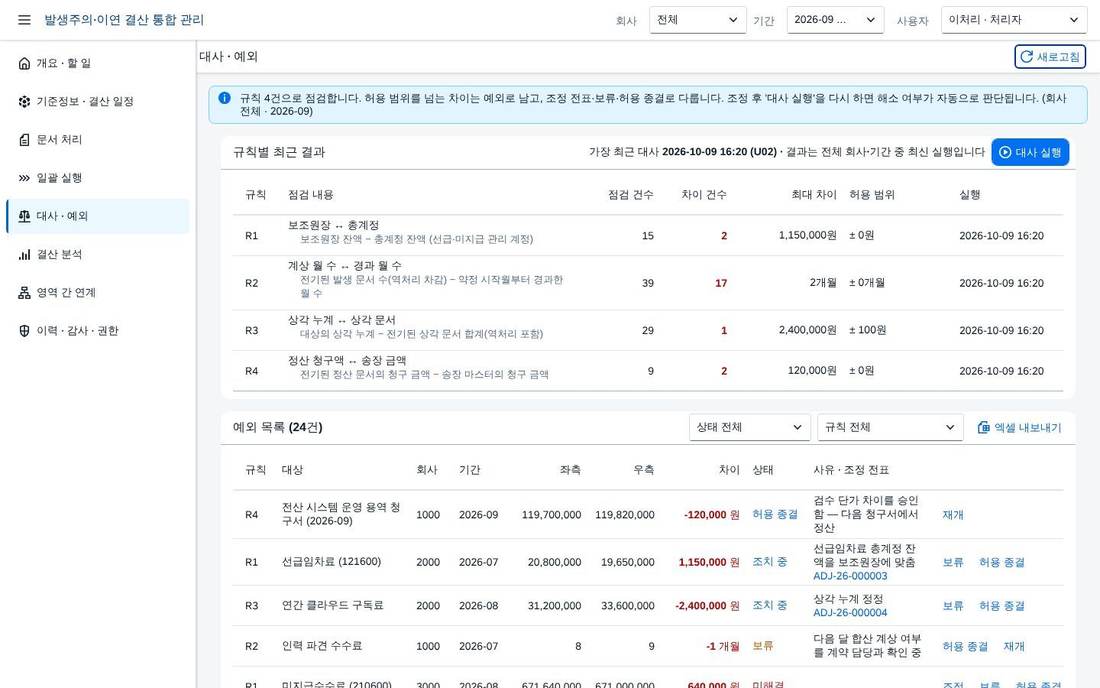Viewport: 1100px width, 688px height.
Task: Open adjustment voucher ADJ-26-000003
Action: pyautogui.click(x=850, y=576)
